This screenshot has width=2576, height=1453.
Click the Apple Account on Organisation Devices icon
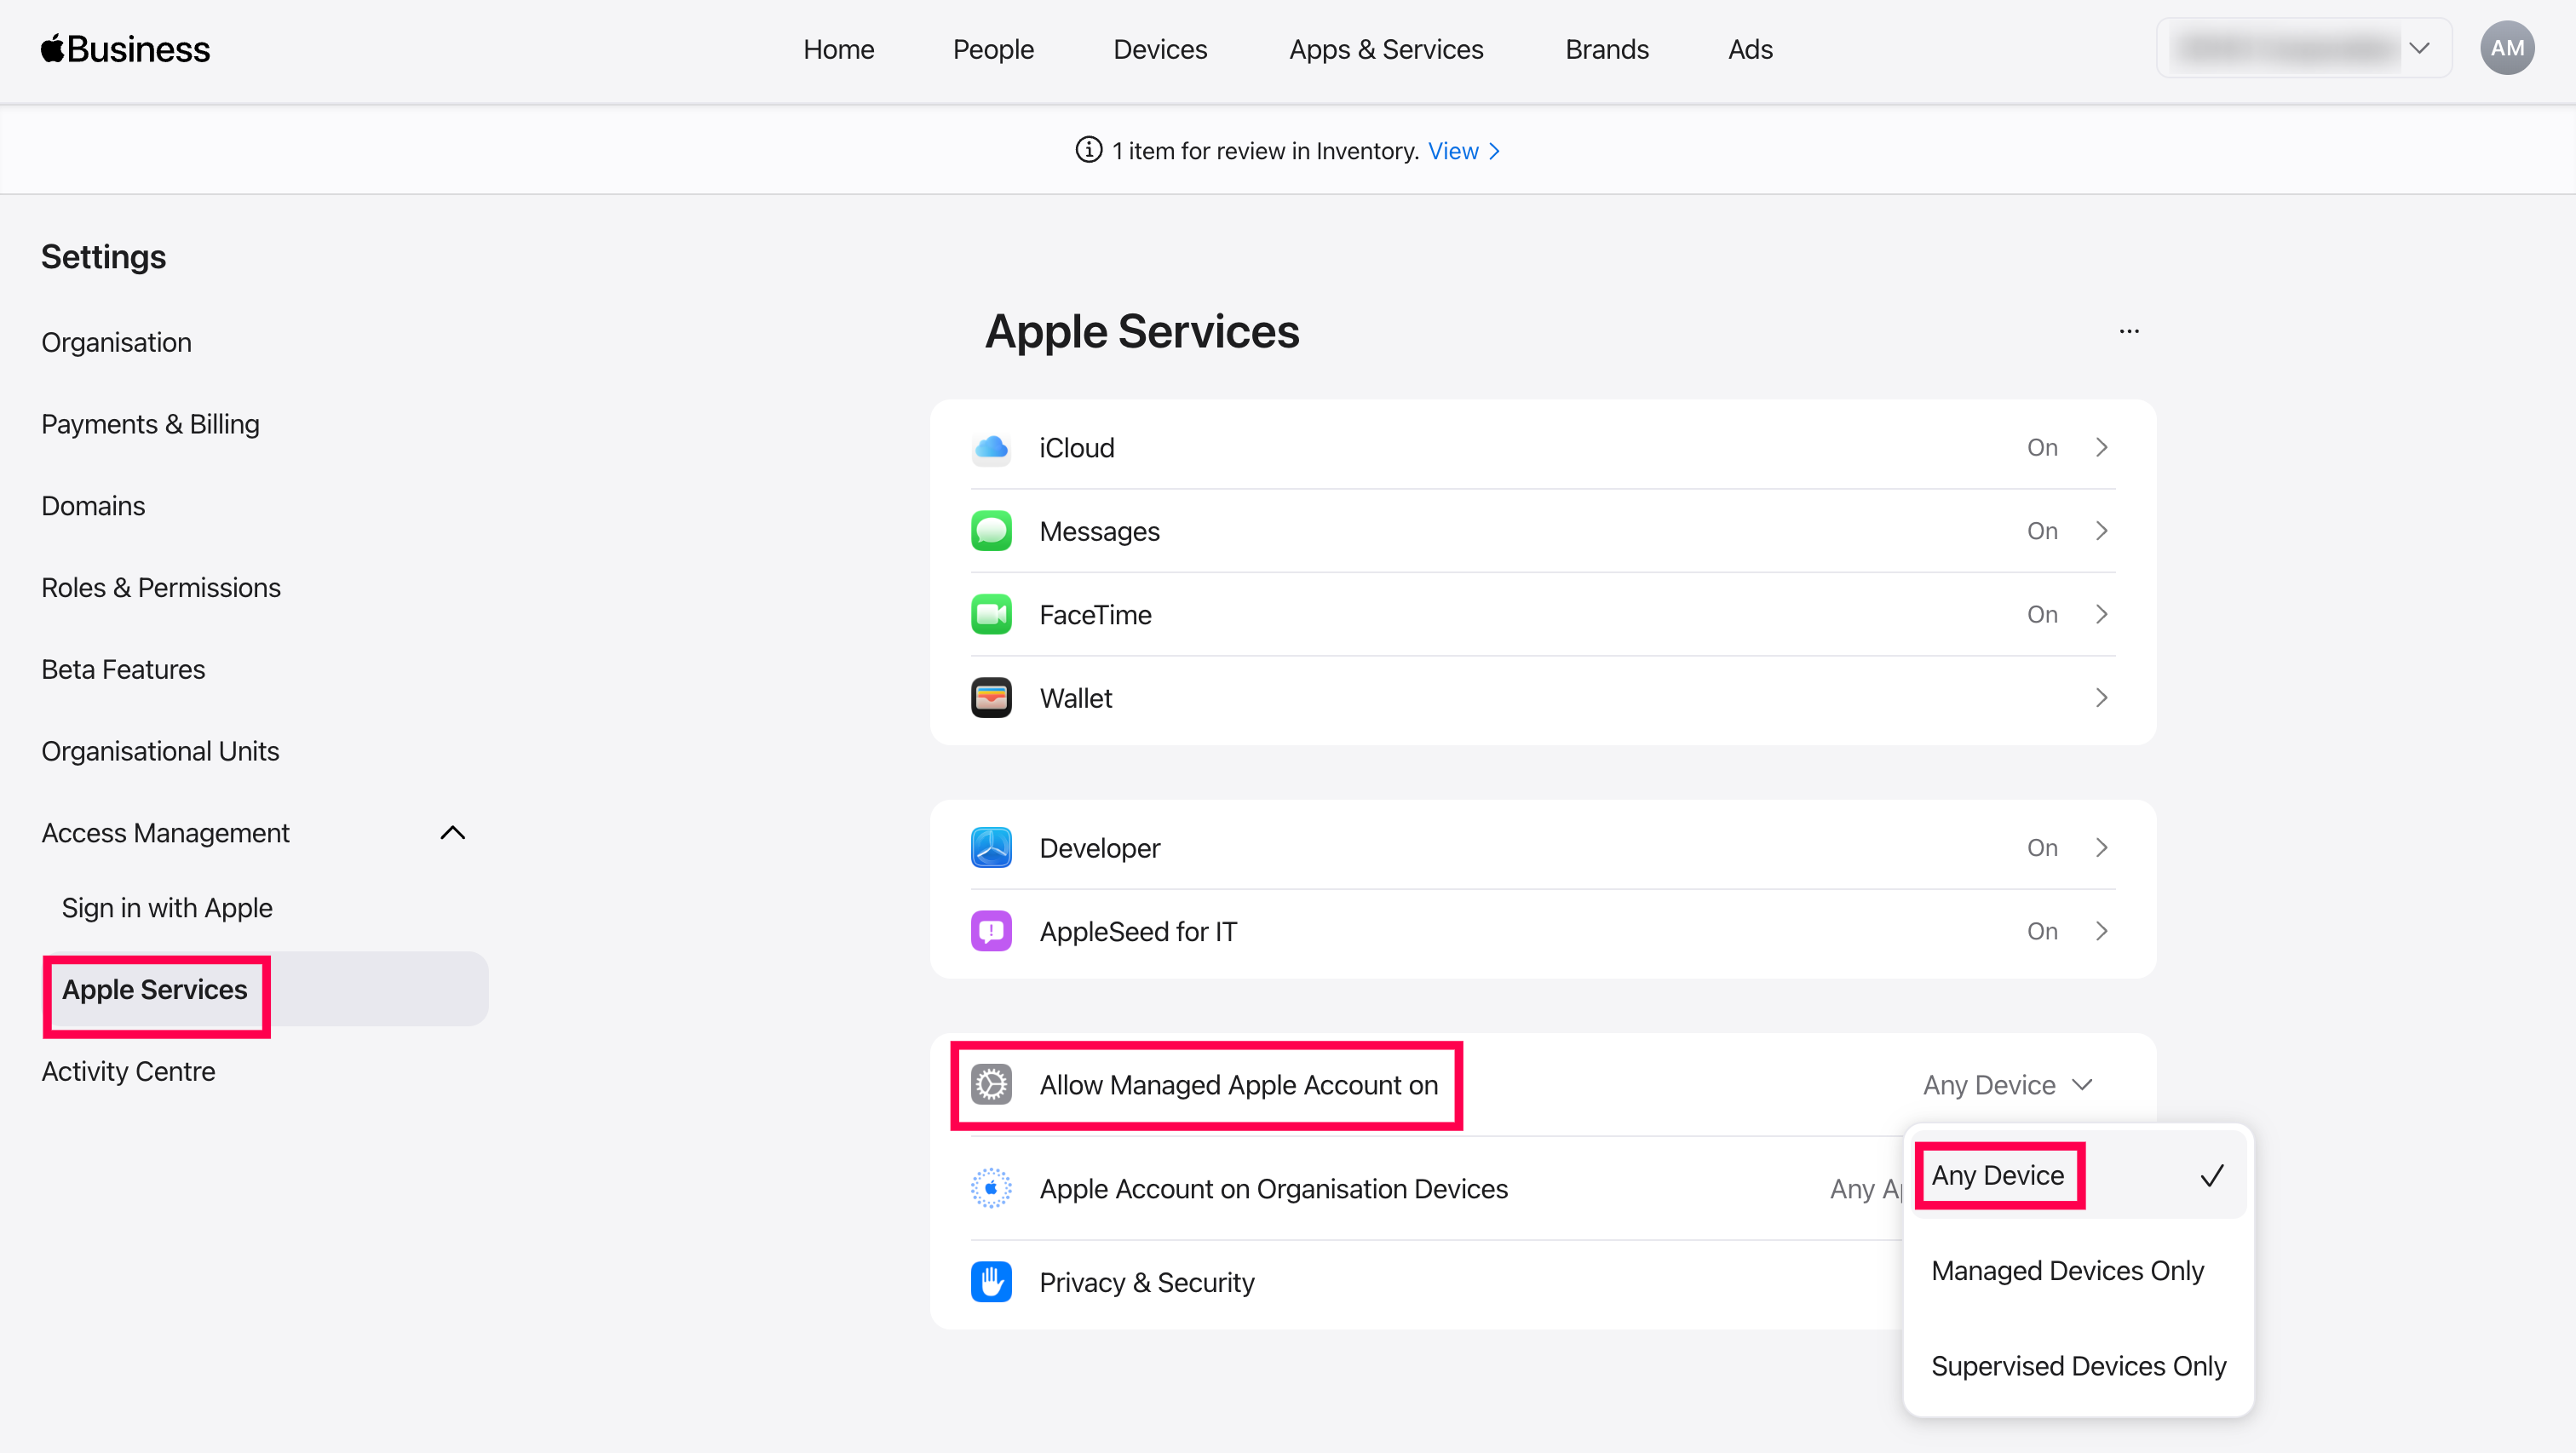point(991,1189)
